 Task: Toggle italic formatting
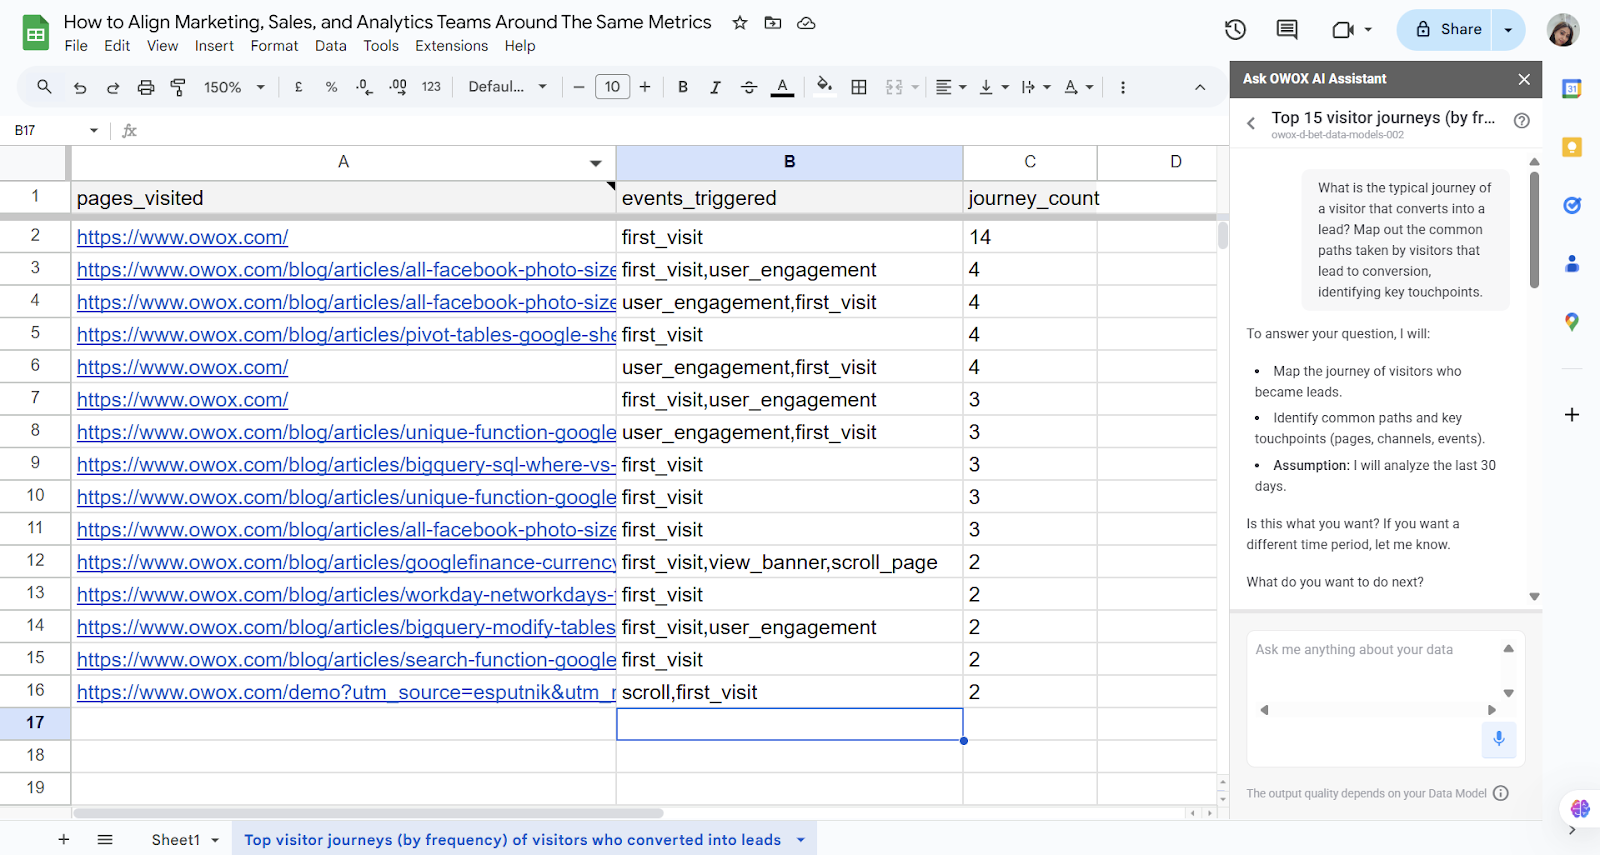tap(715, 87)
